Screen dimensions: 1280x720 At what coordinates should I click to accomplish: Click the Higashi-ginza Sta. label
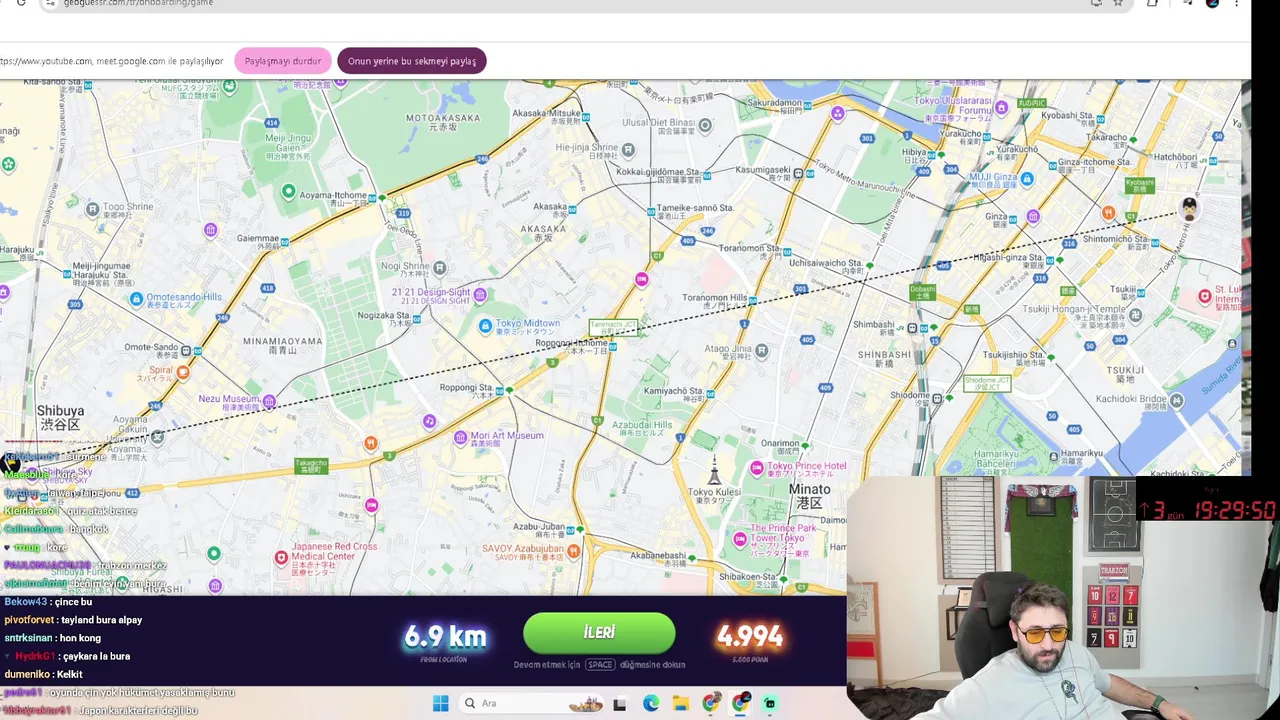click(1008, 258)
